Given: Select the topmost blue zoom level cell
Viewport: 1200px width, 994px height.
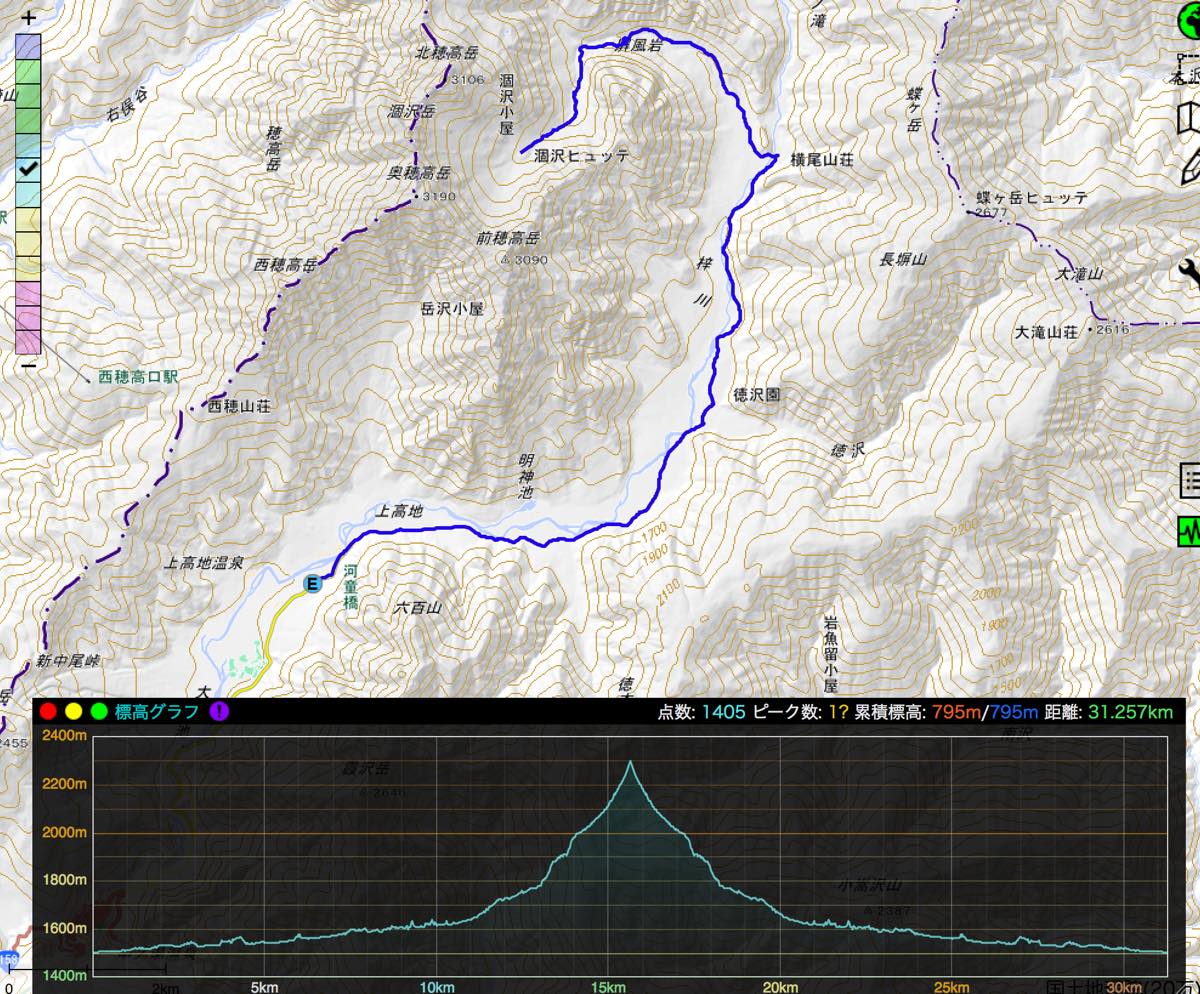Looking at the screenshot, I should point(28,46).
